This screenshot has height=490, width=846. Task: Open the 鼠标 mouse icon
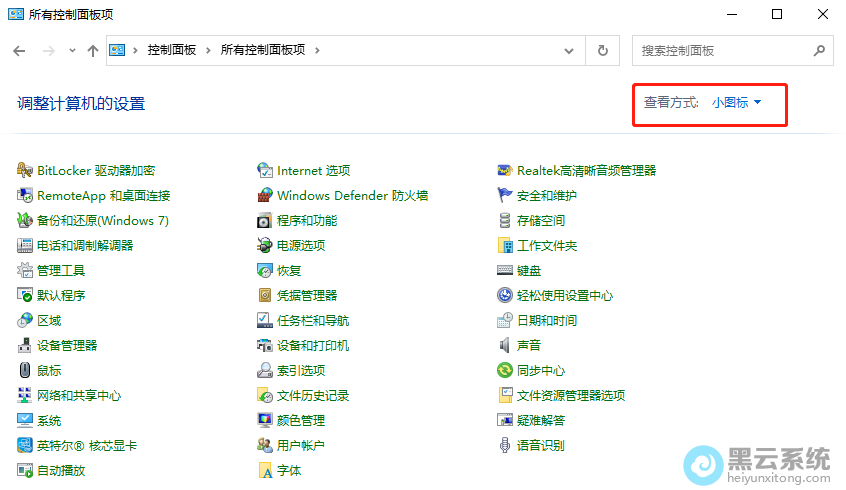tap(24, 370)
